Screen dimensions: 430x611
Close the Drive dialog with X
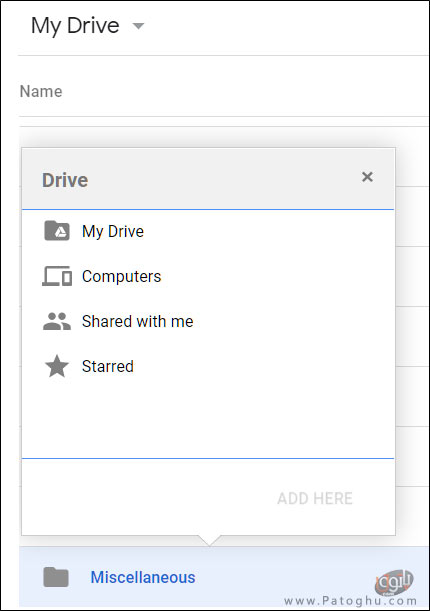(367, 177)
